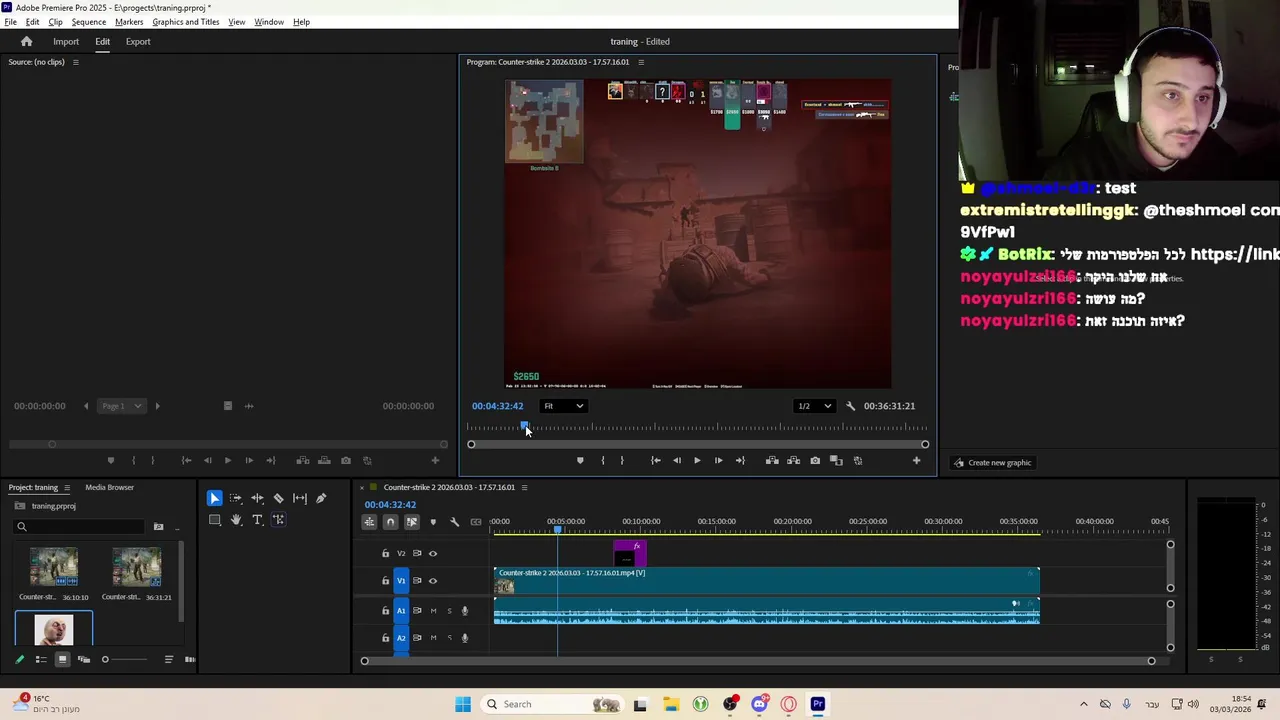Viewport: 1280px width, 720px height.
Task: Toggle Snap in Timeline
Action: tap(390, 521)
